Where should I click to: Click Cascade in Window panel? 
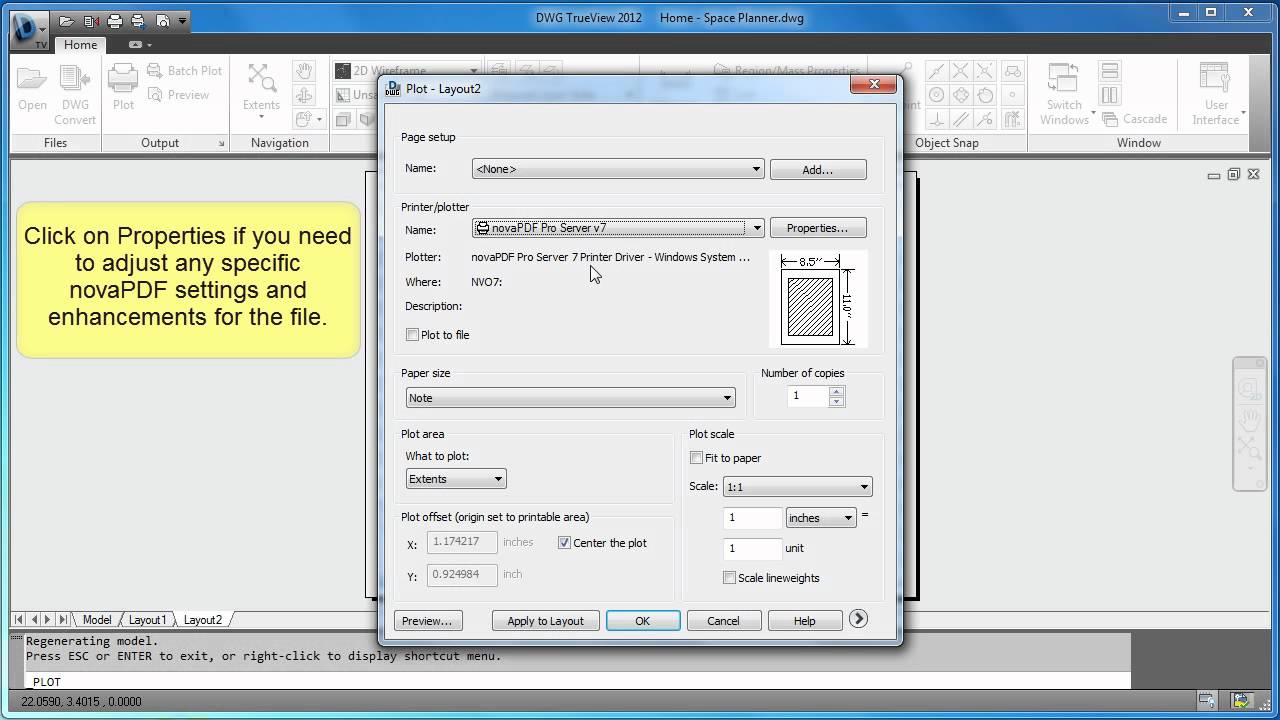click(1134, 119)
